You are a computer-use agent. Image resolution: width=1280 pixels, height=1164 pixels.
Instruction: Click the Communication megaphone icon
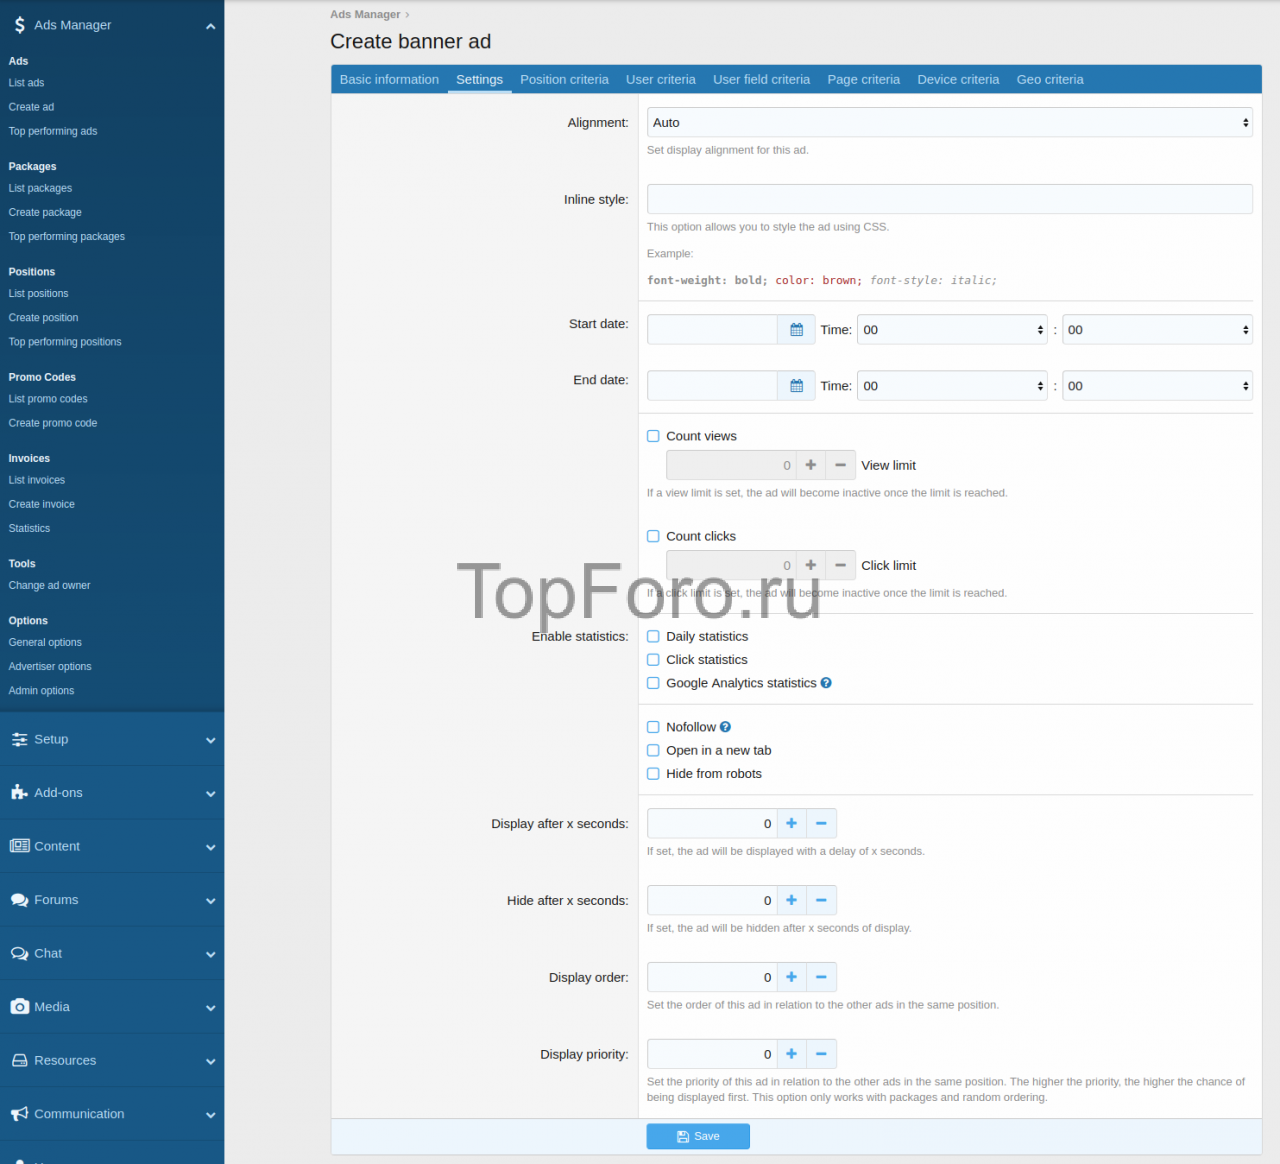tap(20, 1114)
